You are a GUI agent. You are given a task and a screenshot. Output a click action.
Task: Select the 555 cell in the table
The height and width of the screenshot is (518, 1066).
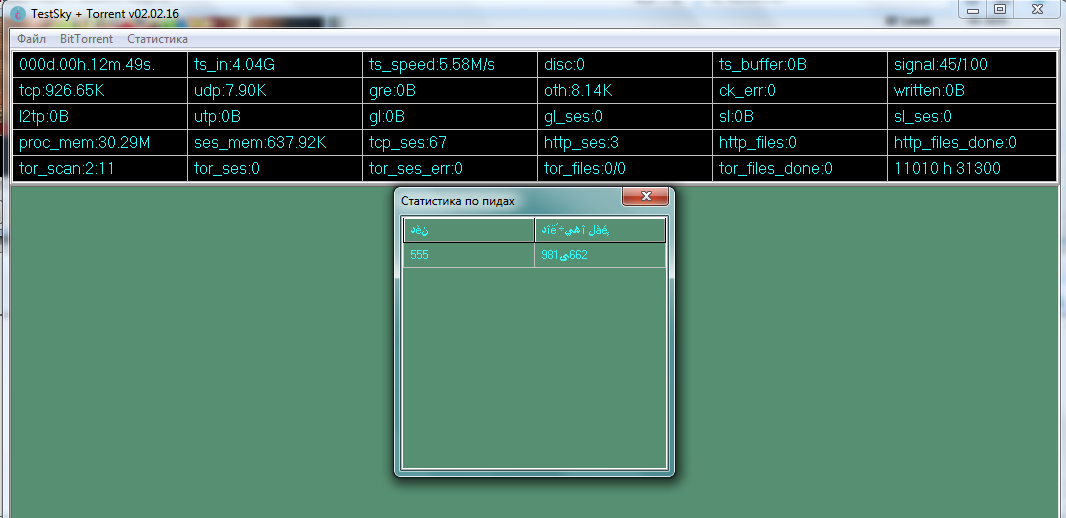tap(468, 255)
